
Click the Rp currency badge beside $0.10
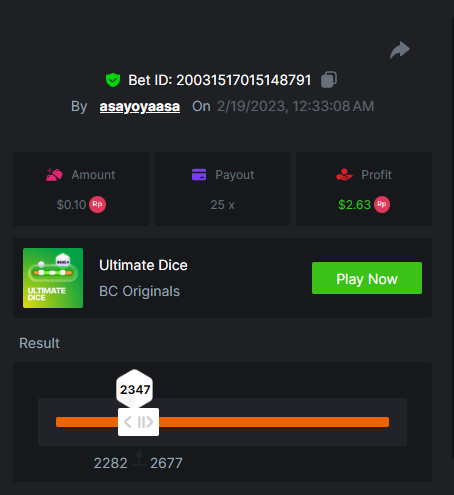(97, 204)
